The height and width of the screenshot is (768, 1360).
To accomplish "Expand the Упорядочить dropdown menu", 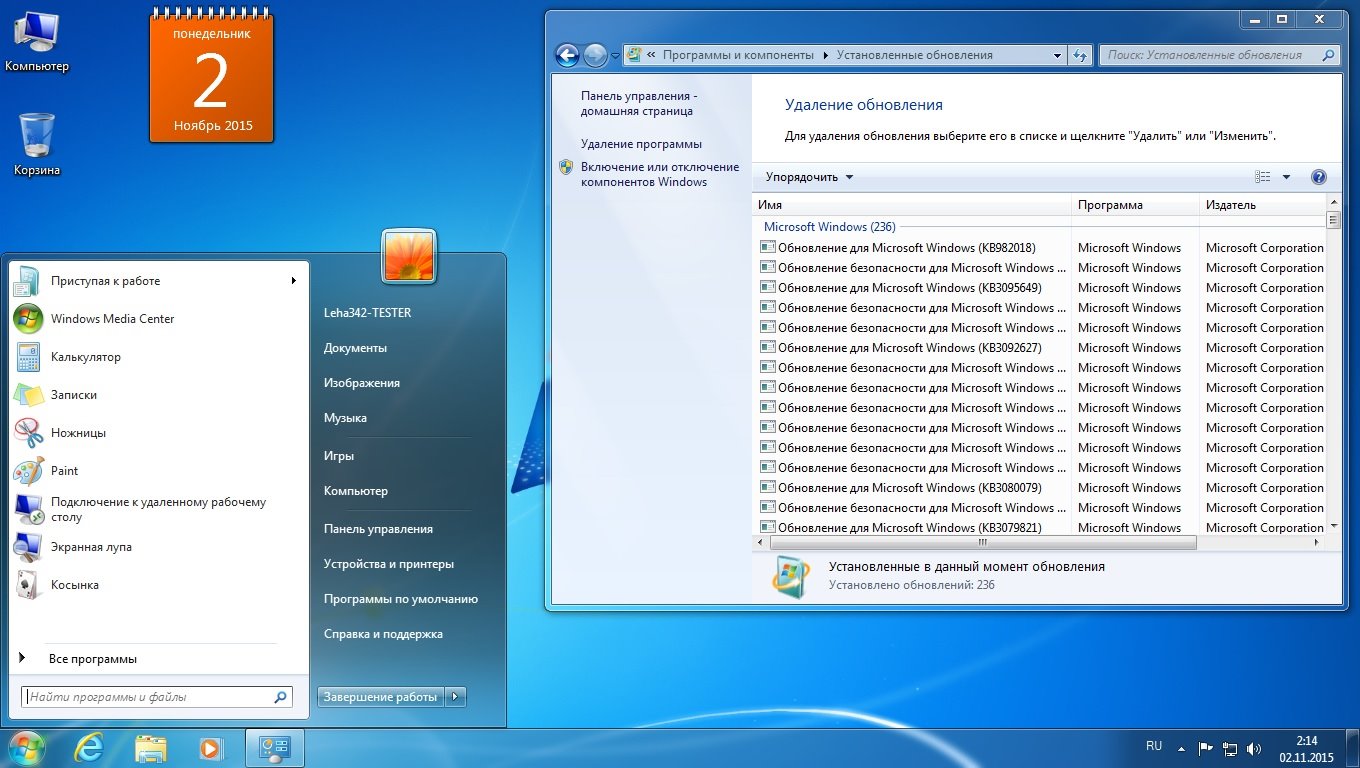I will 809,177.
